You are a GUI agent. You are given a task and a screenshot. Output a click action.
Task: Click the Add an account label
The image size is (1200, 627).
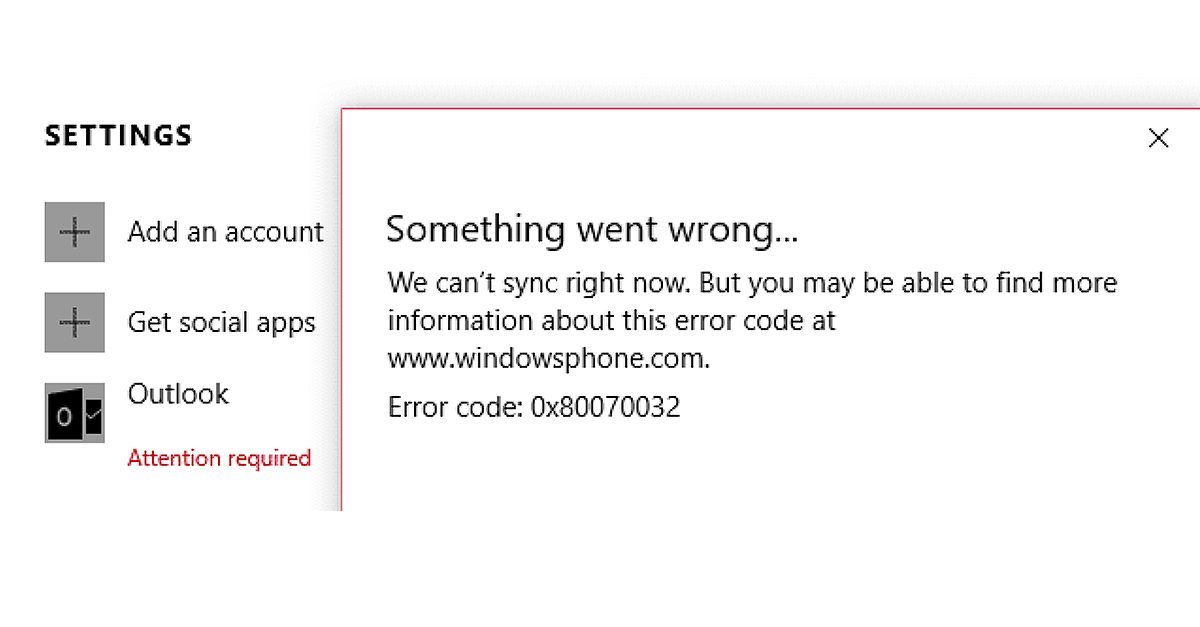(225, 231)
